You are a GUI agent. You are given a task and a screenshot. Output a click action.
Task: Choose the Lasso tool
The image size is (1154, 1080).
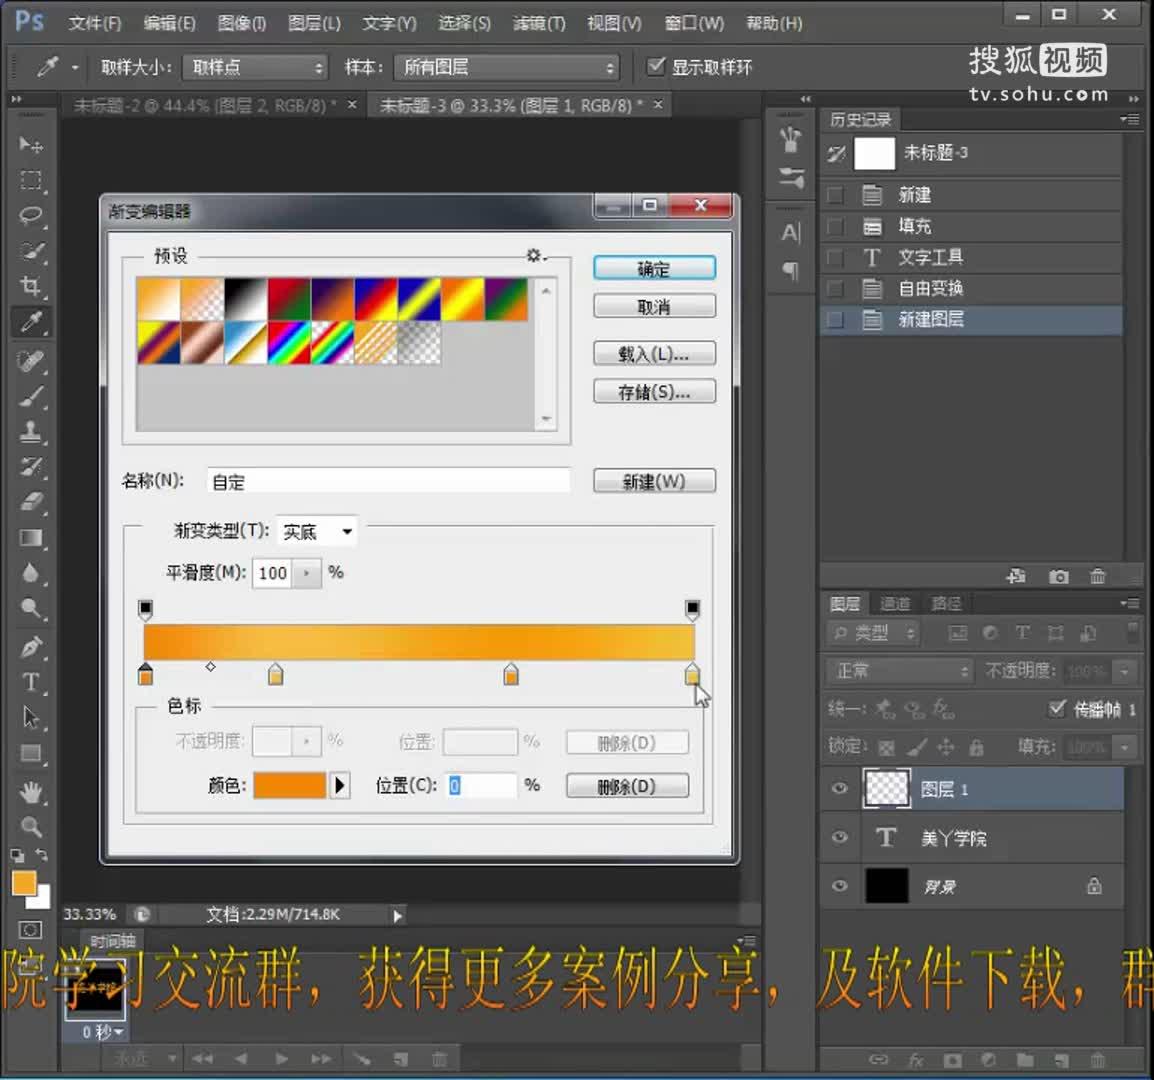point(30,216)
